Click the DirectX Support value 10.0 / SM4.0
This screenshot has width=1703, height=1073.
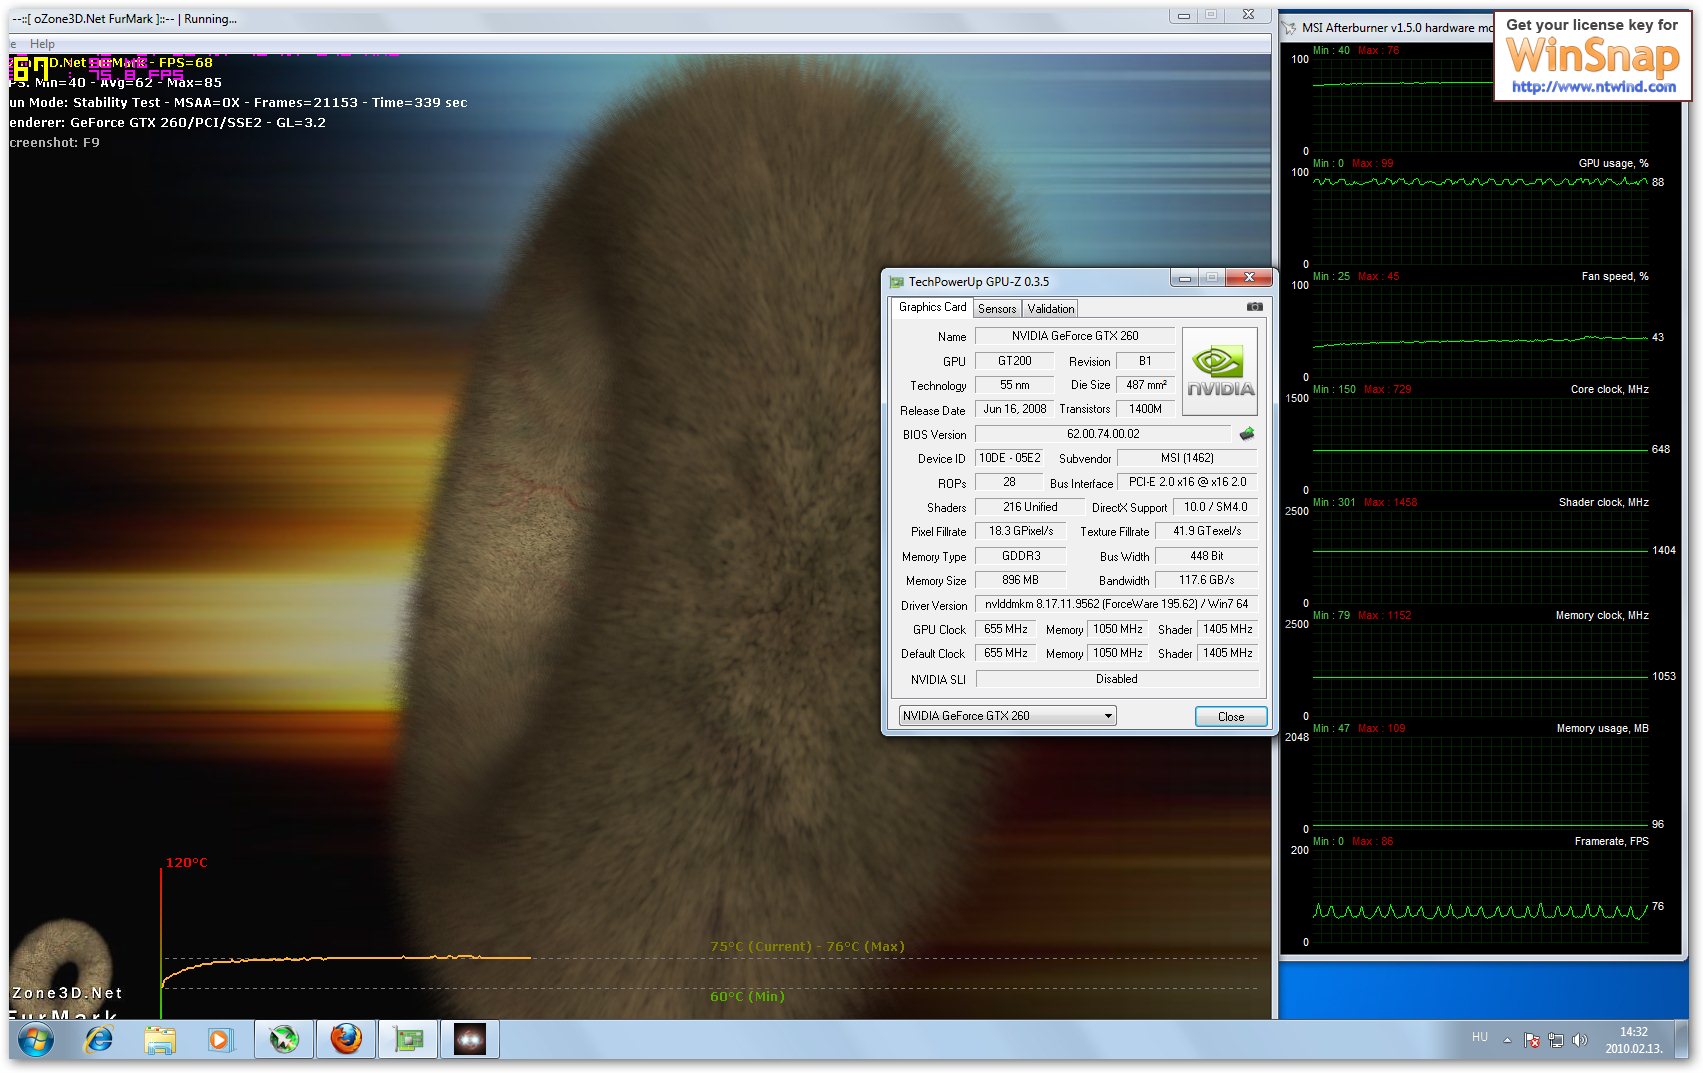(x=1215, y=507)
